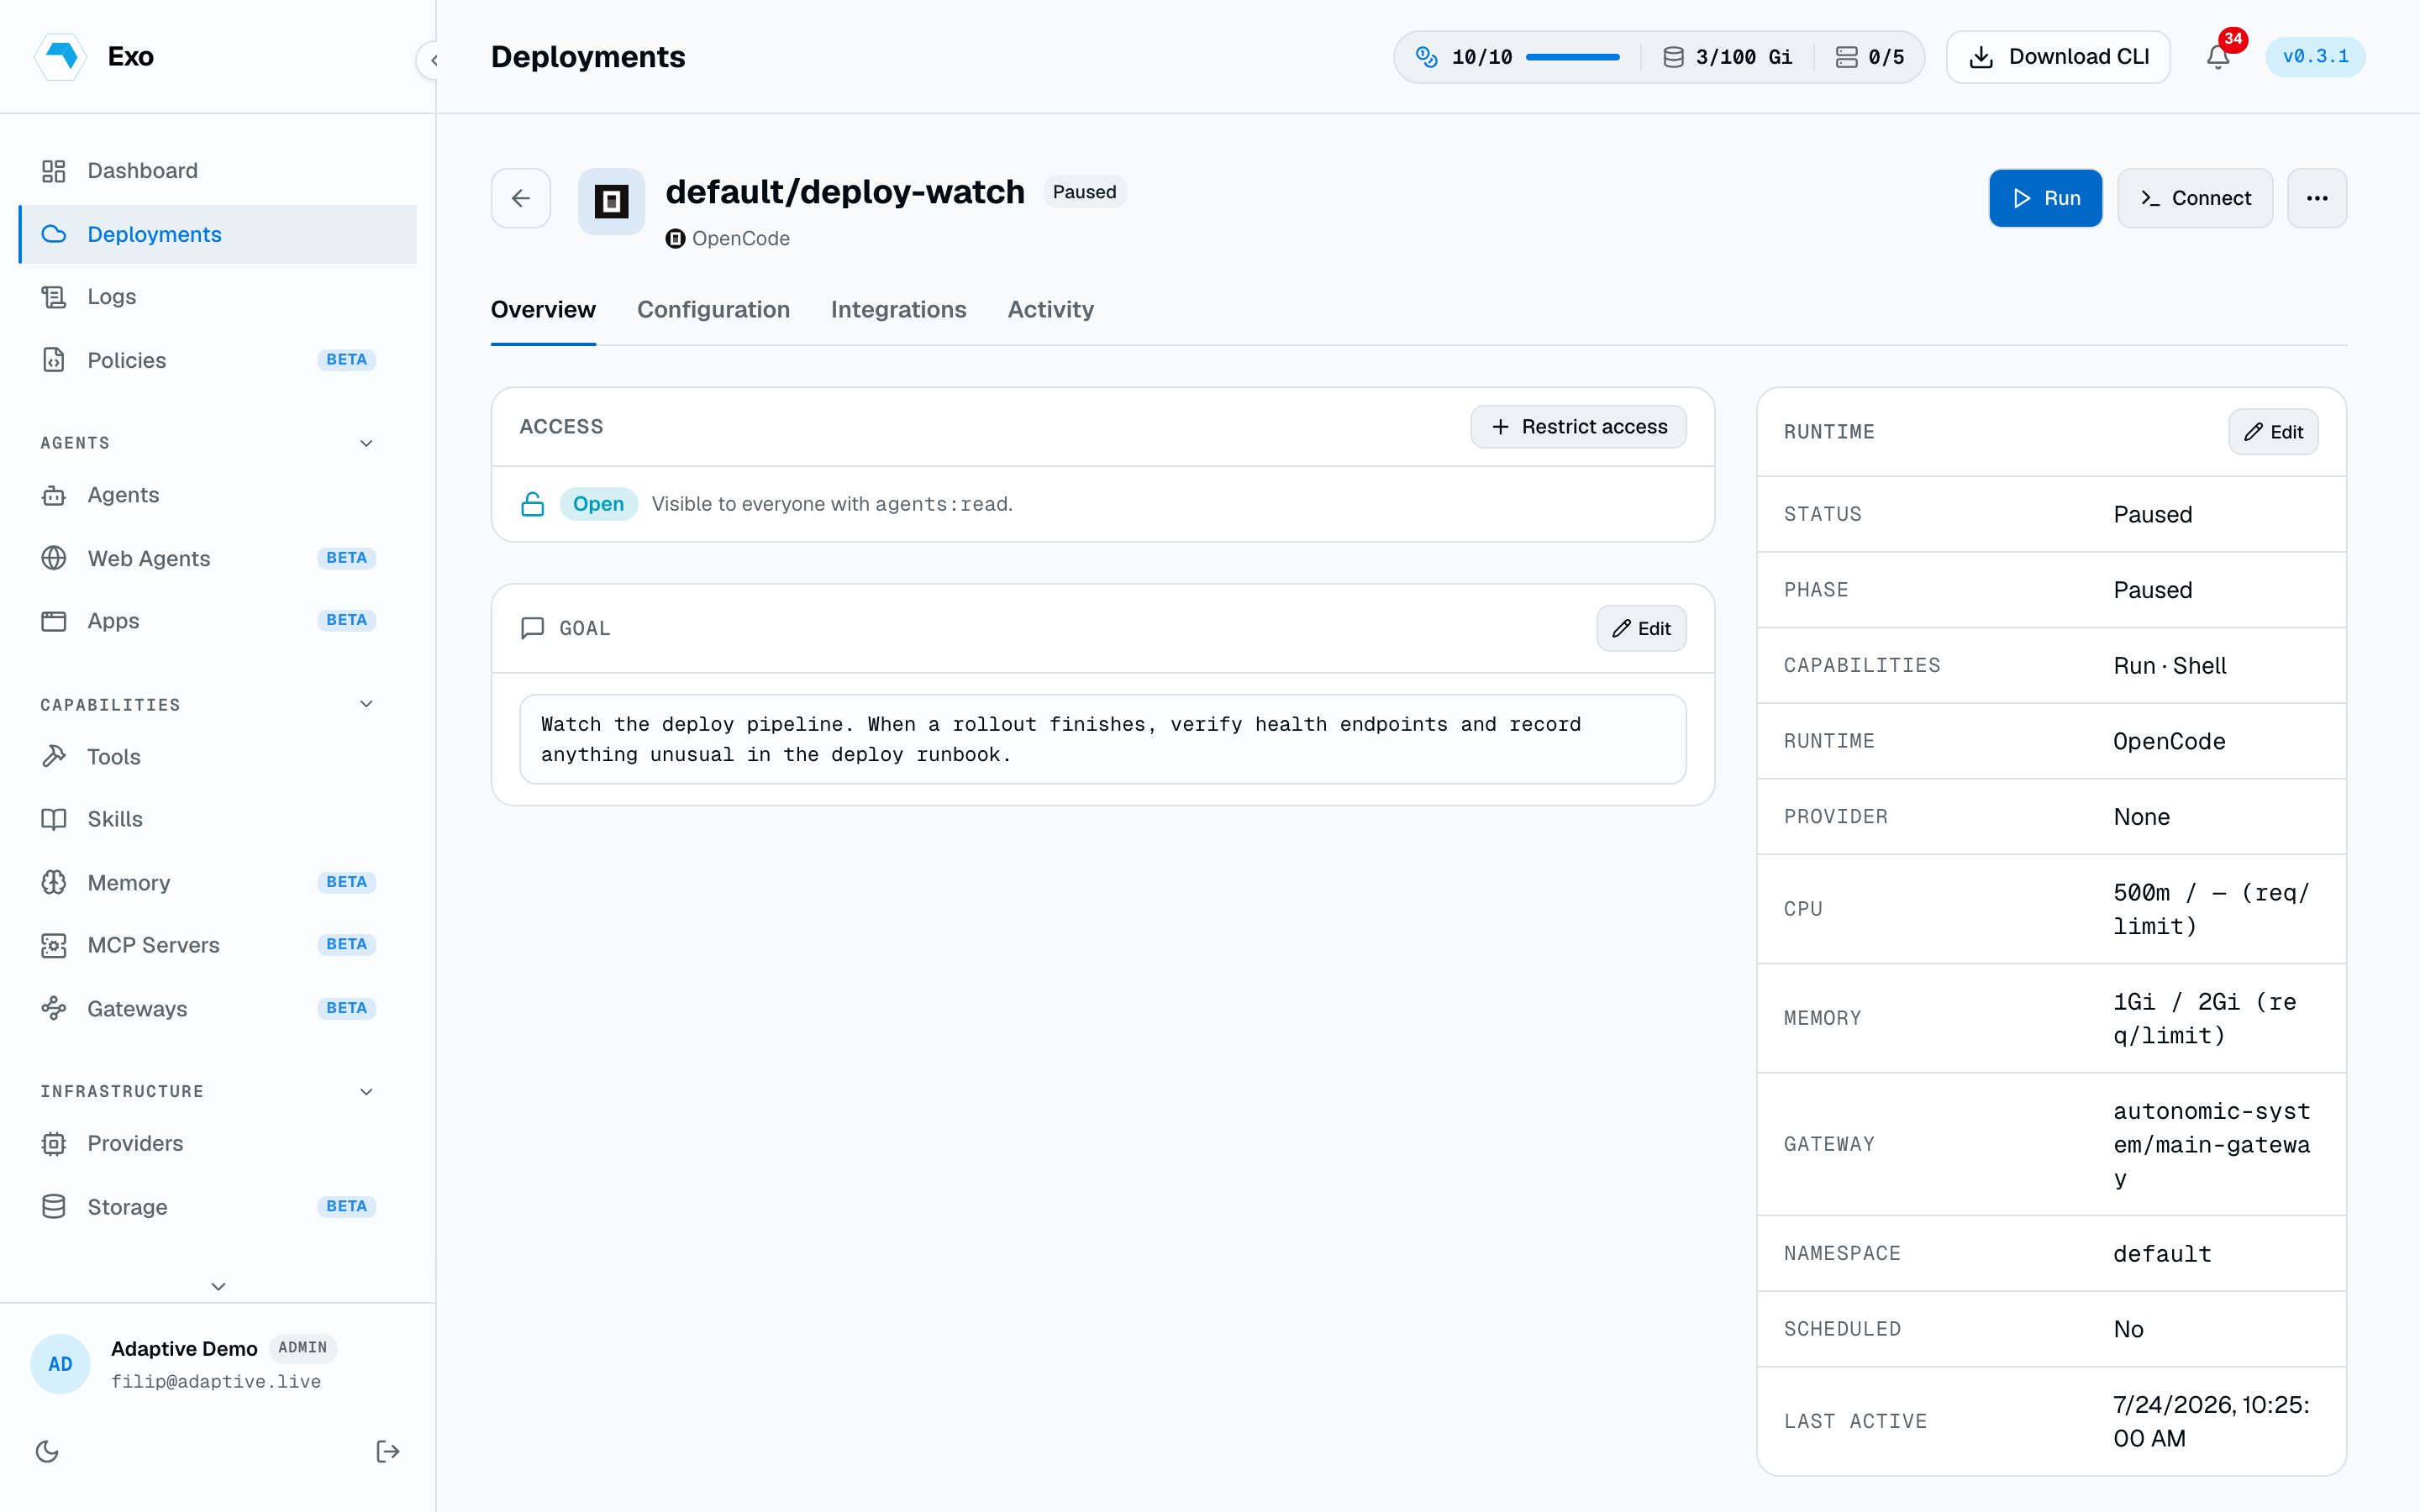Click inside the goal description text box
This screenshot has height=1512, width=2420.
(1103, 739)
